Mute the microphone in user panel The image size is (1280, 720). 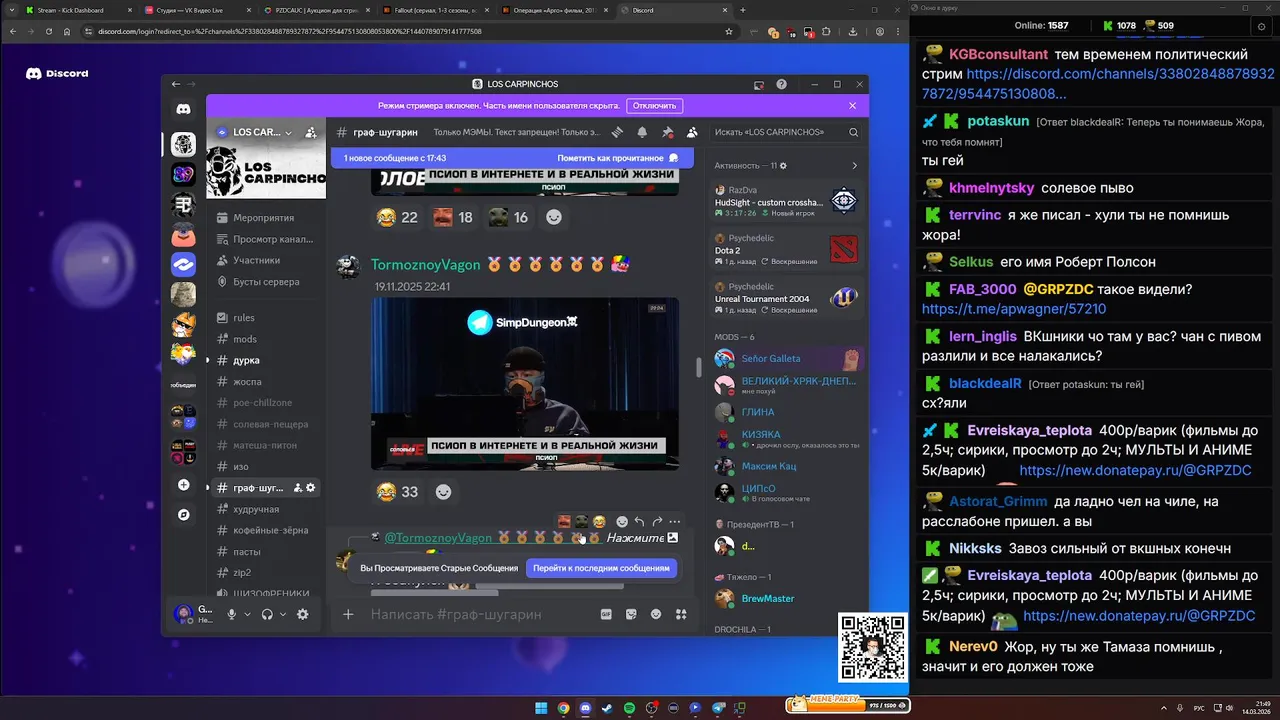(x=232, y=614)
